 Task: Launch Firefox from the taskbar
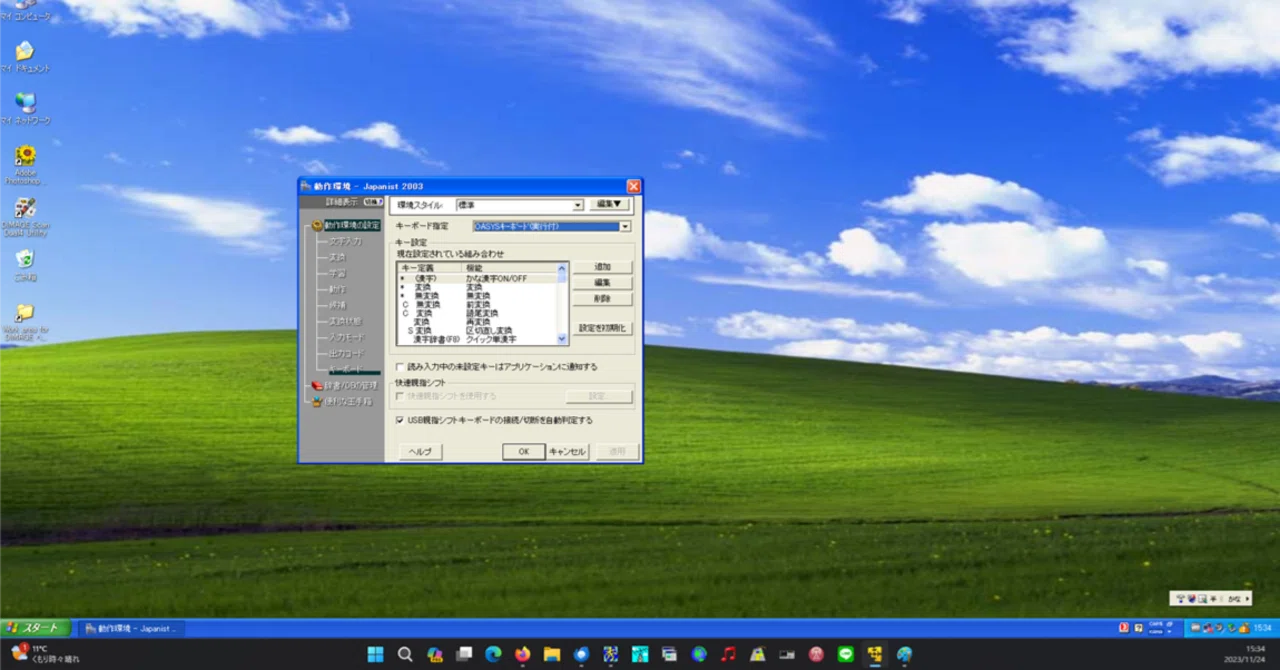[x=522, y=654]
